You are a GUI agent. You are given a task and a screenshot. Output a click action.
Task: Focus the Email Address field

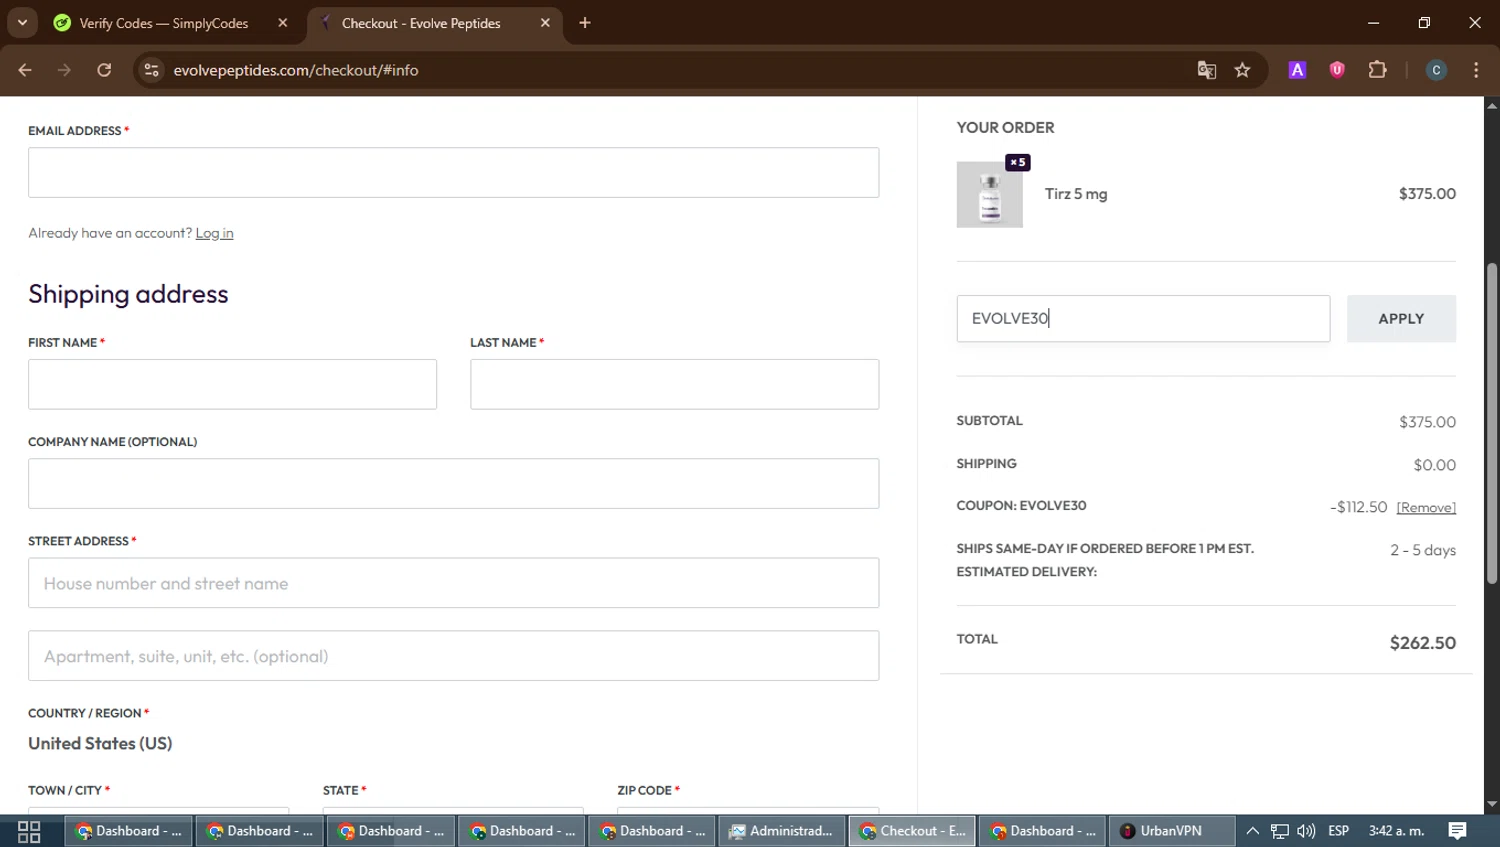coord(453,173)
